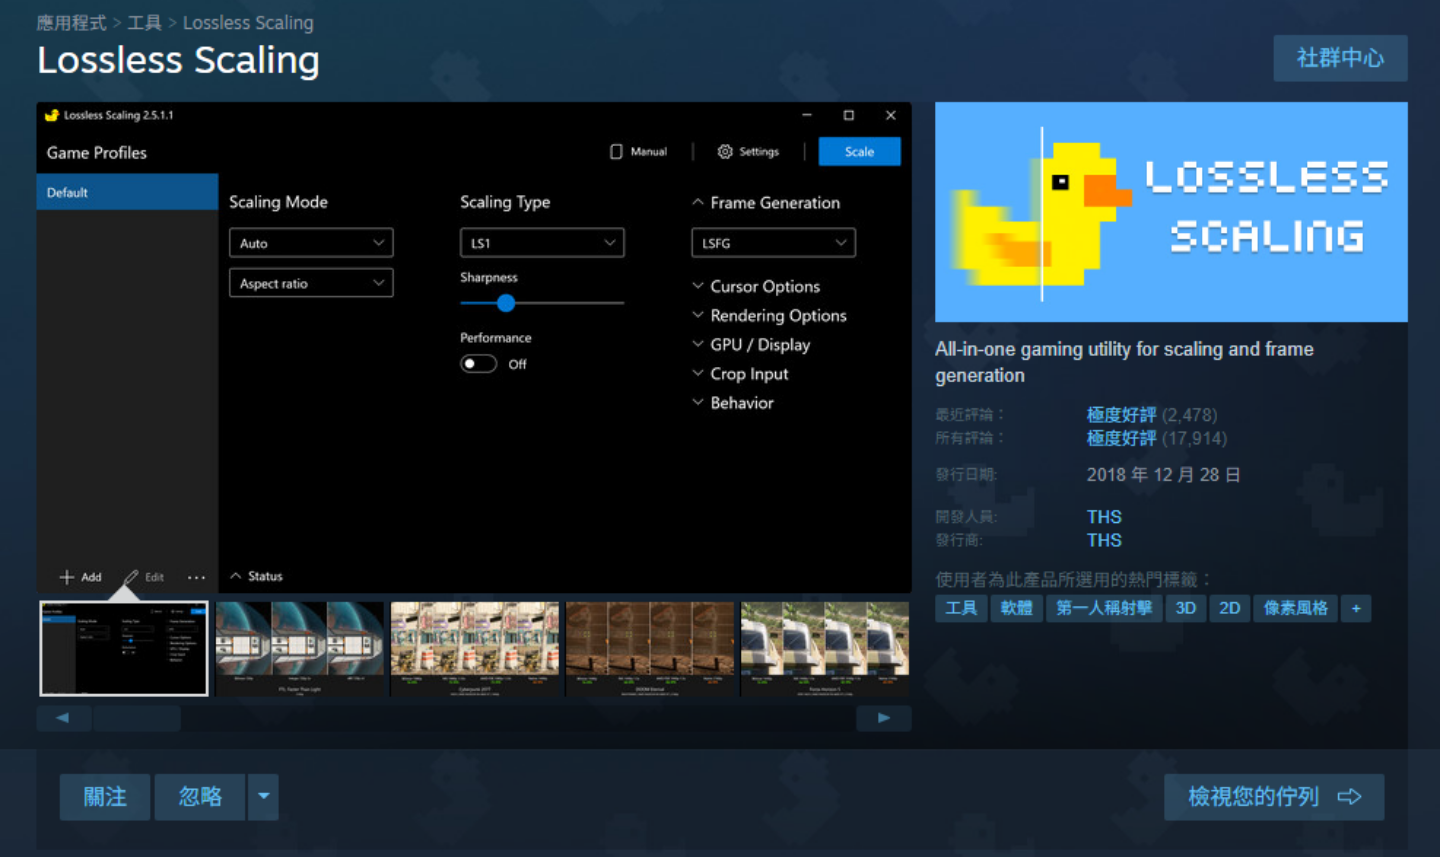Select the second thumbnail with planet comparison
The width and height of the screenshot is (1440, 857).
pyautogui.click(x=300, y=648)
